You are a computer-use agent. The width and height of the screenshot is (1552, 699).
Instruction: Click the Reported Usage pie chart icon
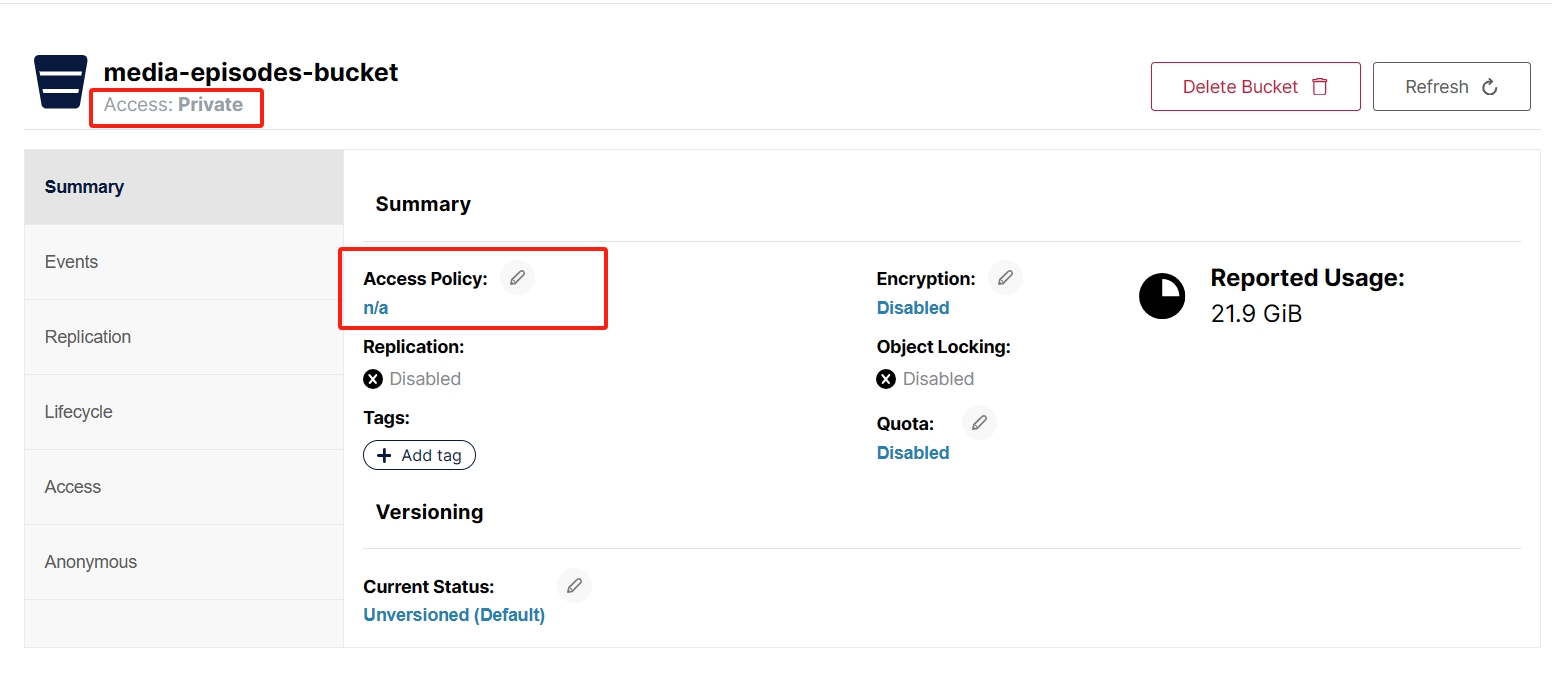tap(1162, 296)
